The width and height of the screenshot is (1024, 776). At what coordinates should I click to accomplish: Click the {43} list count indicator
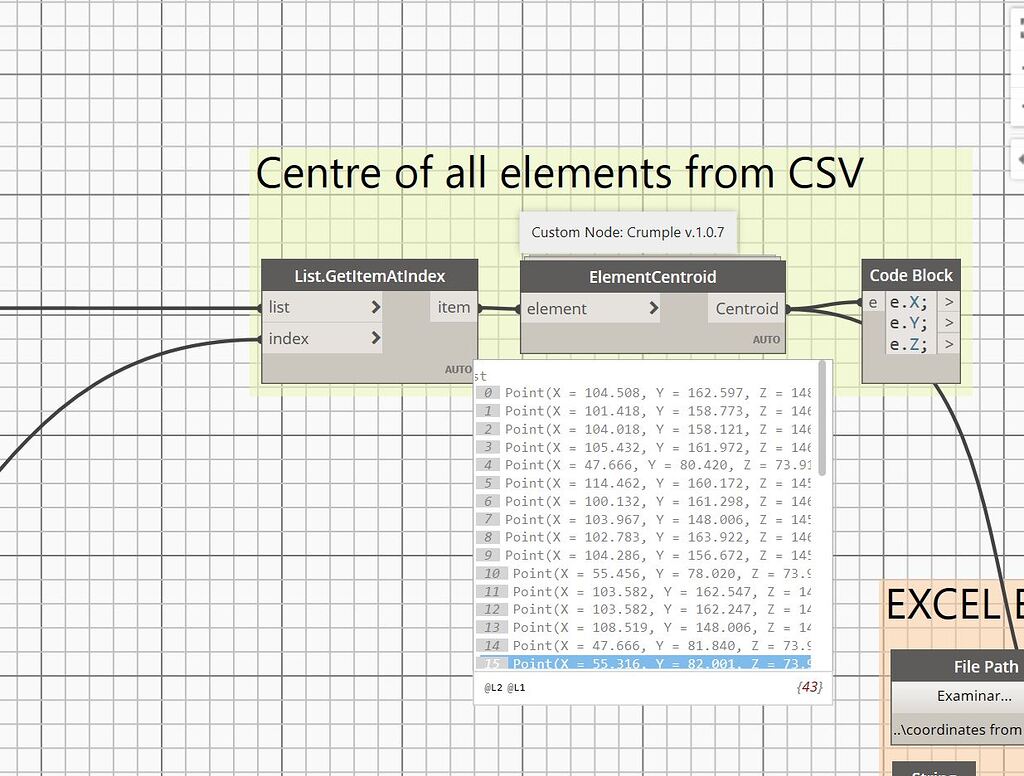tap(811, 687)
